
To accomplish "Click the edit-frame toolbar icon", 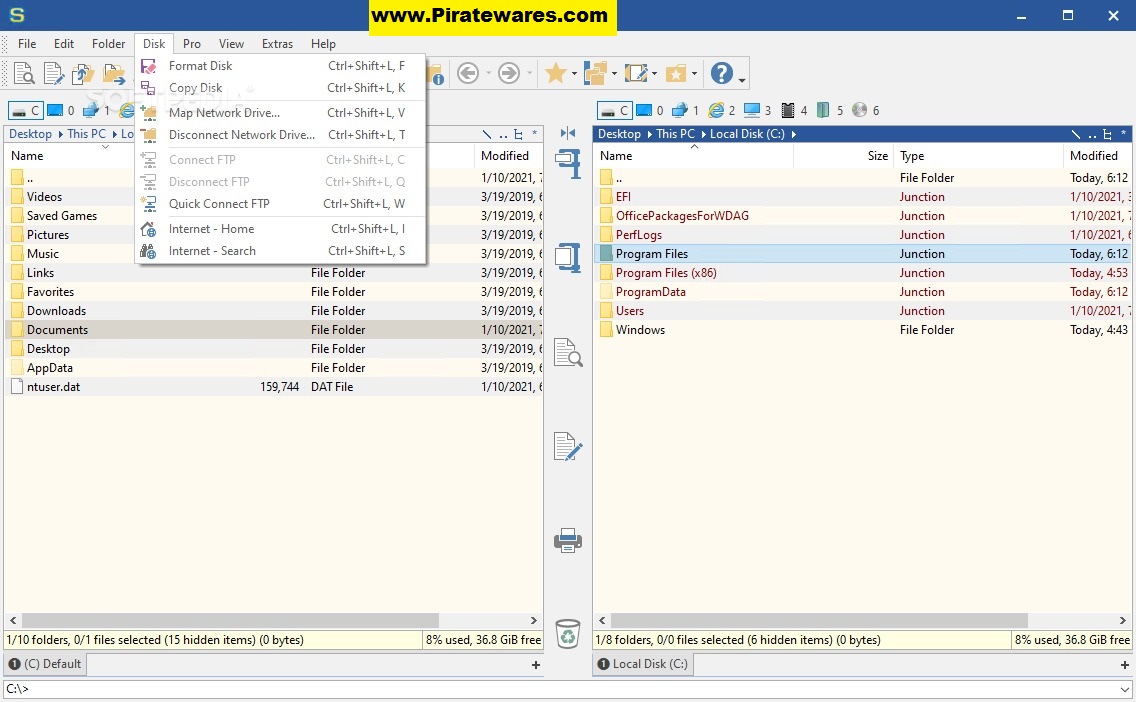I will click(635, 72).
